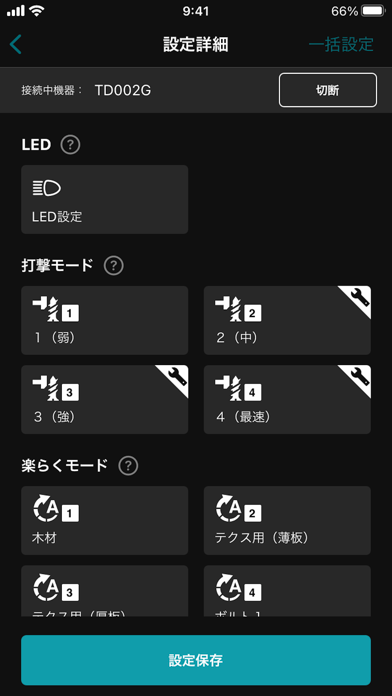Viewport: 392px width, 696px height.
Task: Open help icon next to LED
Action: [x=71, y=145]
